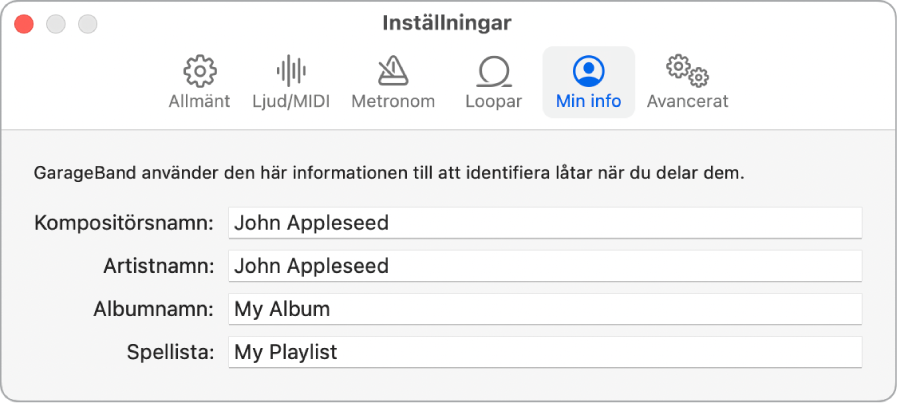Click the Loopar tab label
The width and height of the screenshot is (899, 404).
(x=494, y=101)
